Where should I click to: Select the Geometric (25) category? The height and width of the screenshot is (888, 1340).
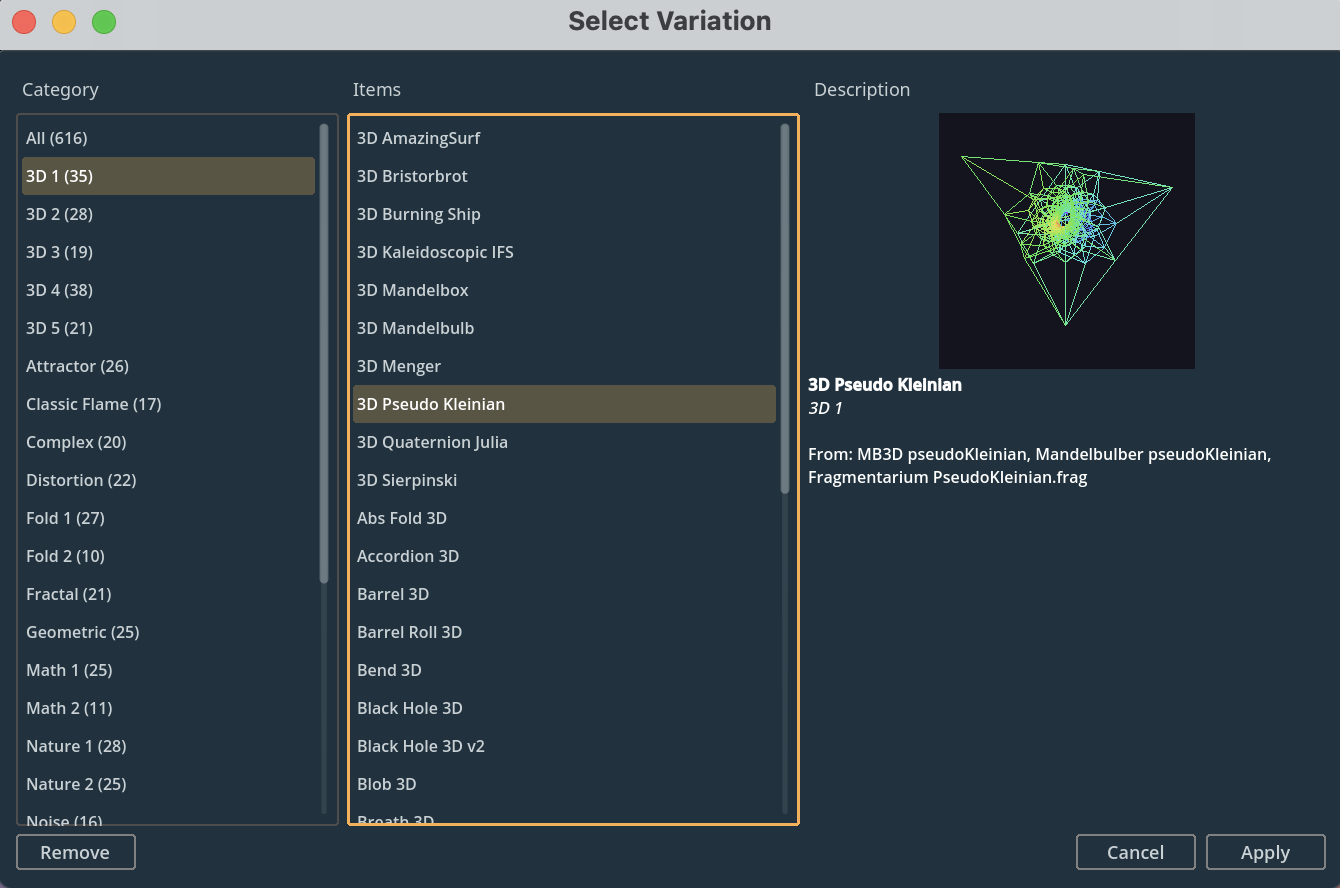pyautogui.click(x=168, y=632)
